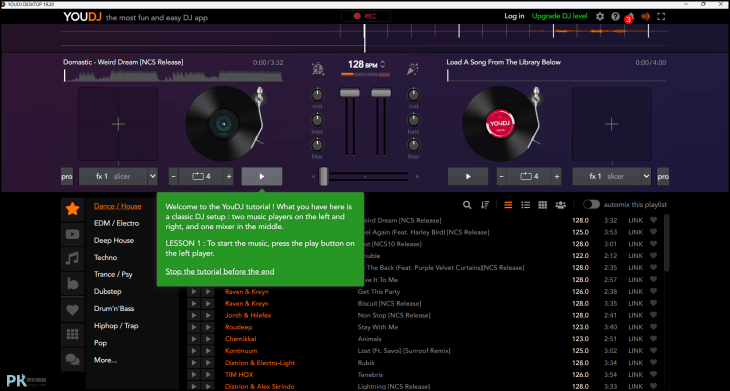Click the right deck filter knob
The image size is (730, 391).
(x=413, y=145)
